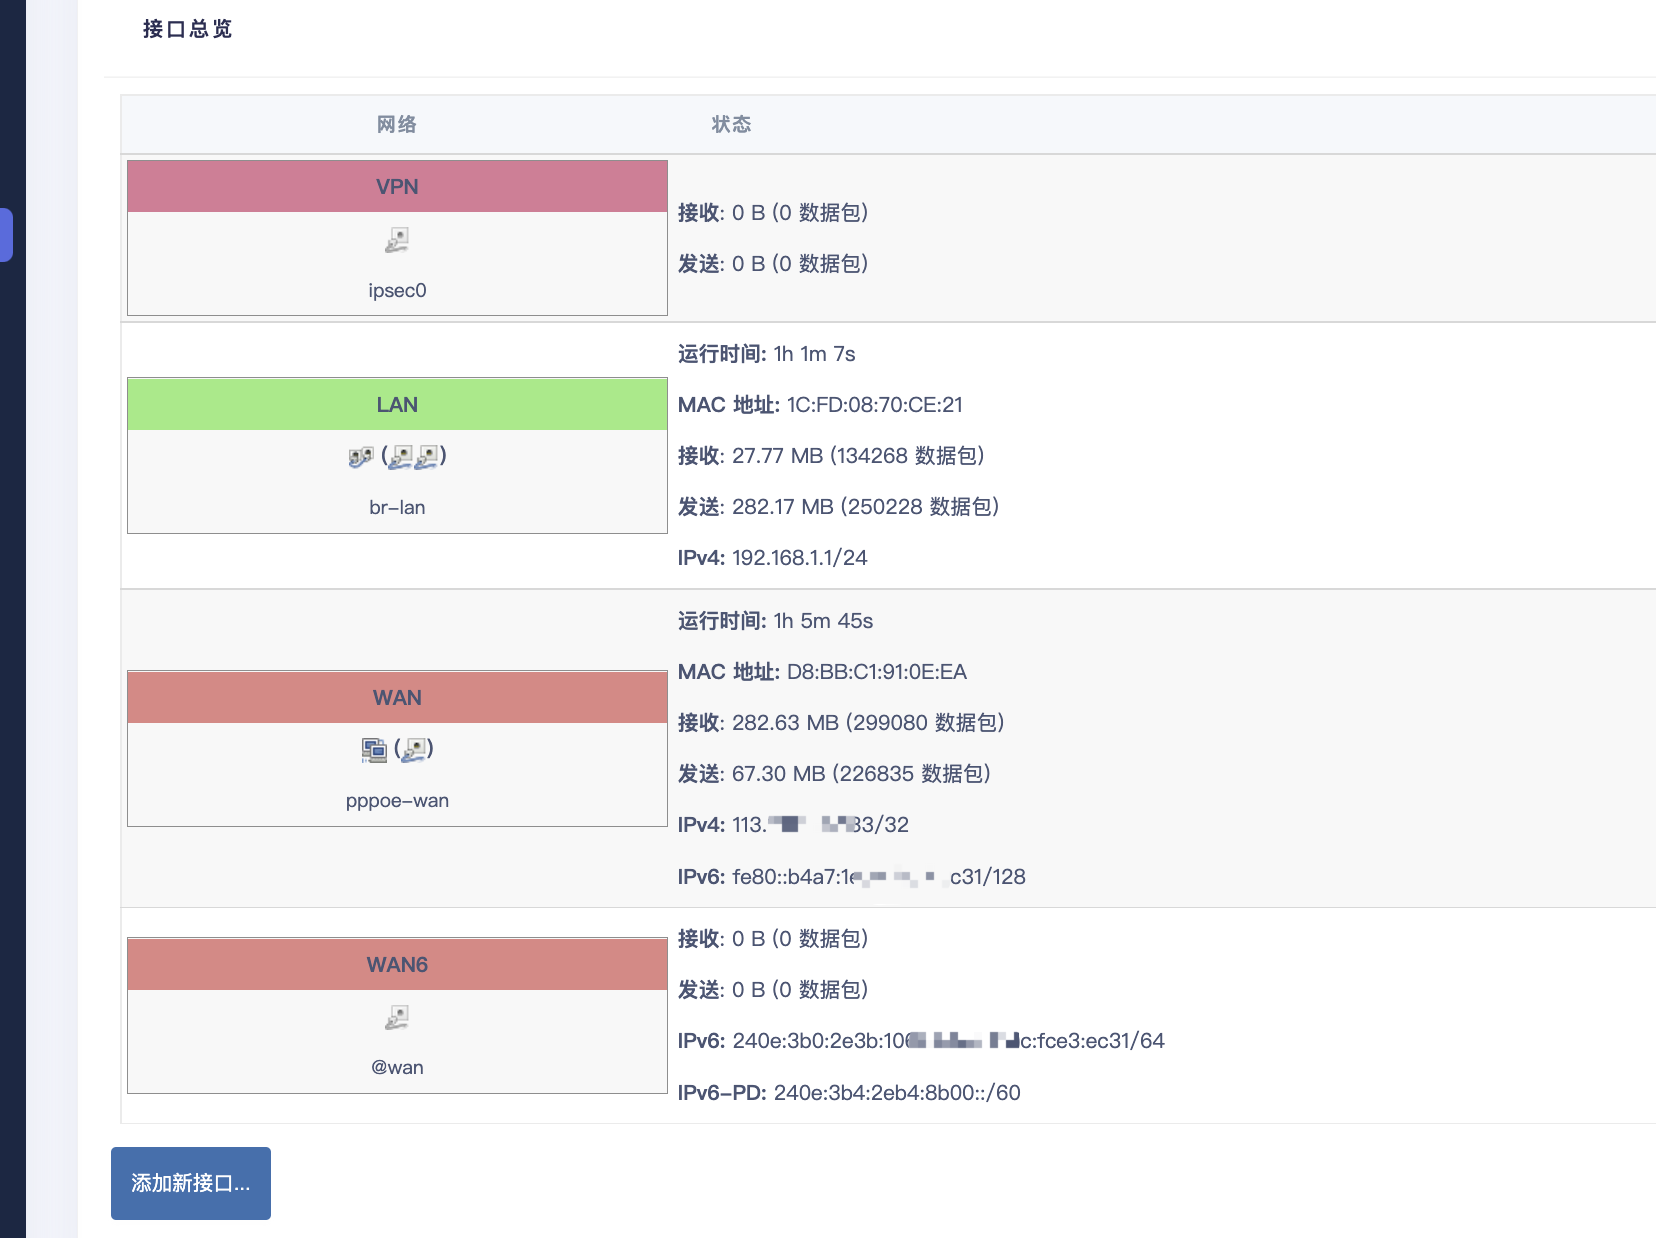Screen dimensions: 1656x1238
Task: Select the red VPN interface header bar
Action: [397, 186]
